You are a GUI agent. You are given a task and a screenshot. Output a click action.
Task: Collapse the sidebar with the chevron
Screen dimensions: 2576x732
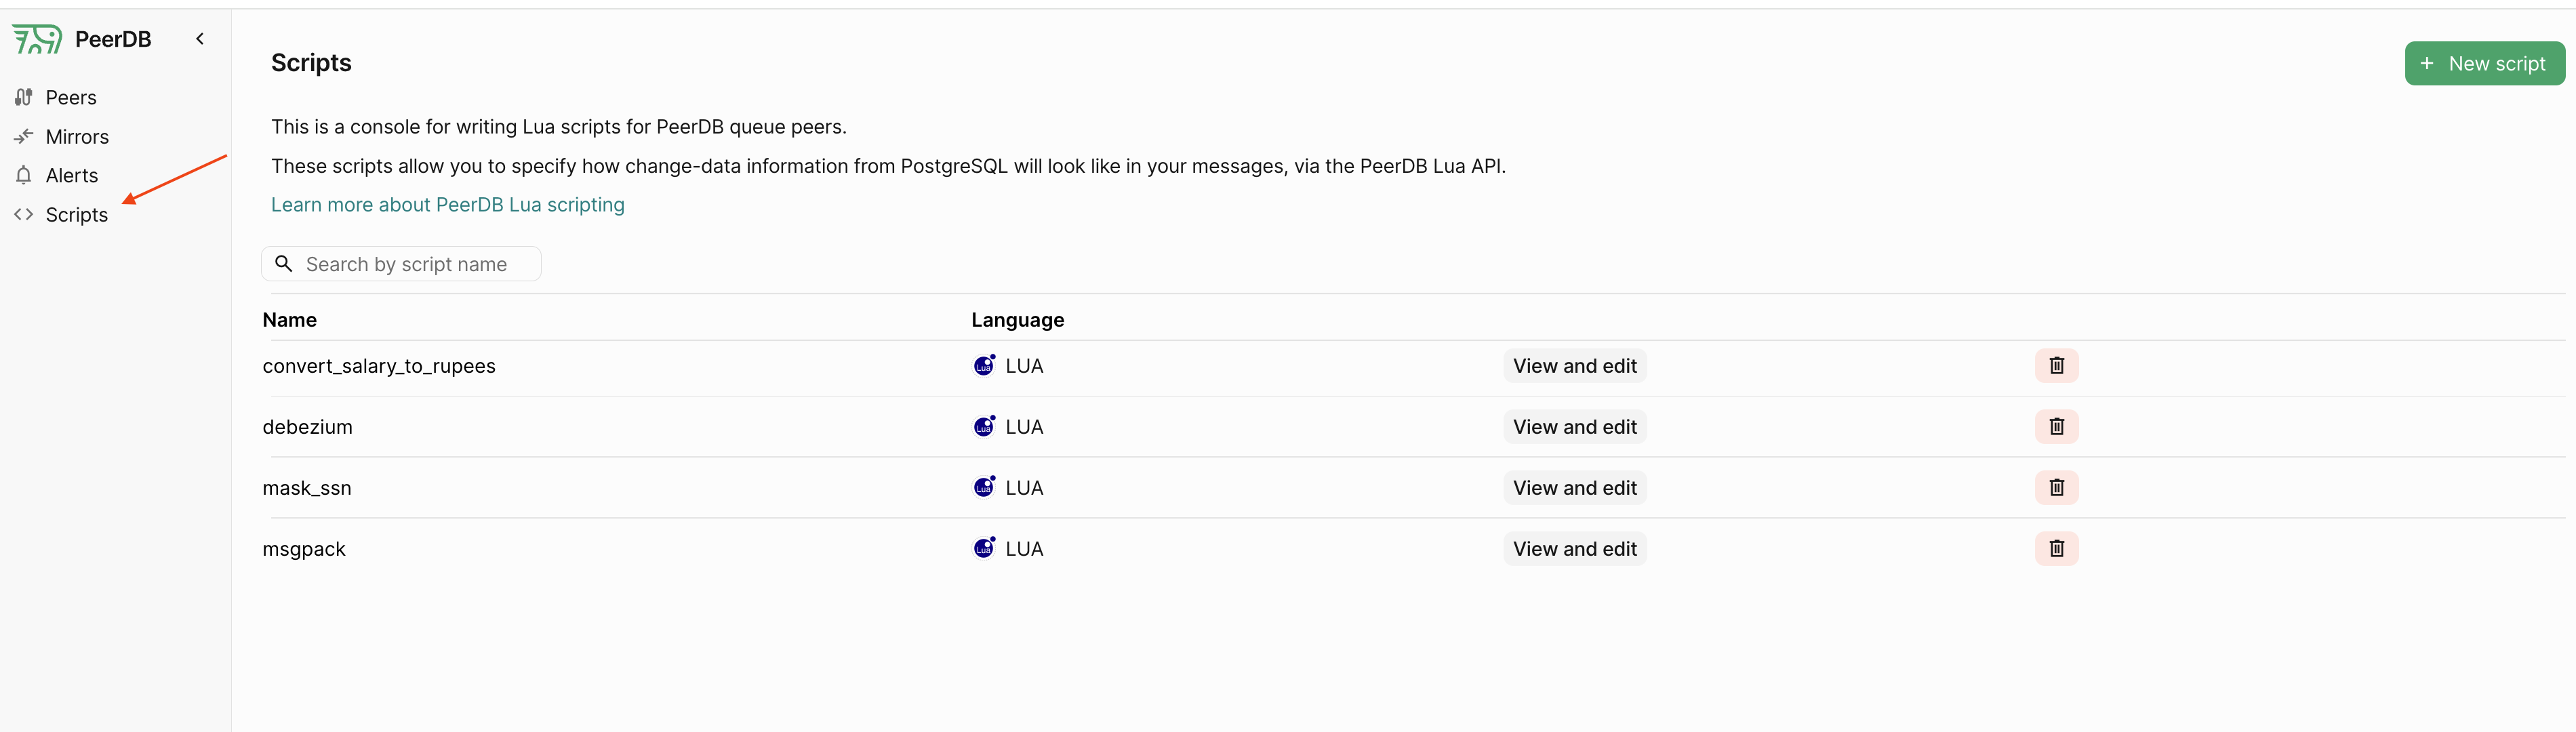(200, 39)
